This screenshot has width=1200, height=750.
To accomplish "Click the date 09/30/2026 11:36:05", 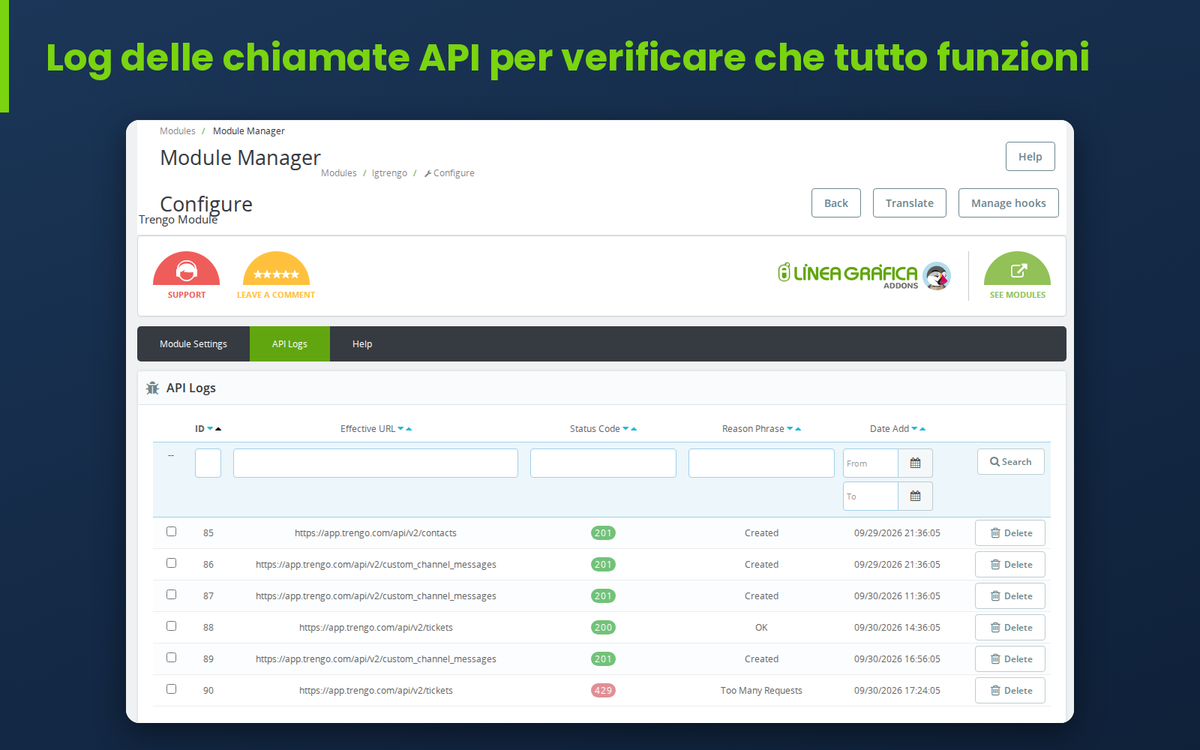I will (897, 596).
